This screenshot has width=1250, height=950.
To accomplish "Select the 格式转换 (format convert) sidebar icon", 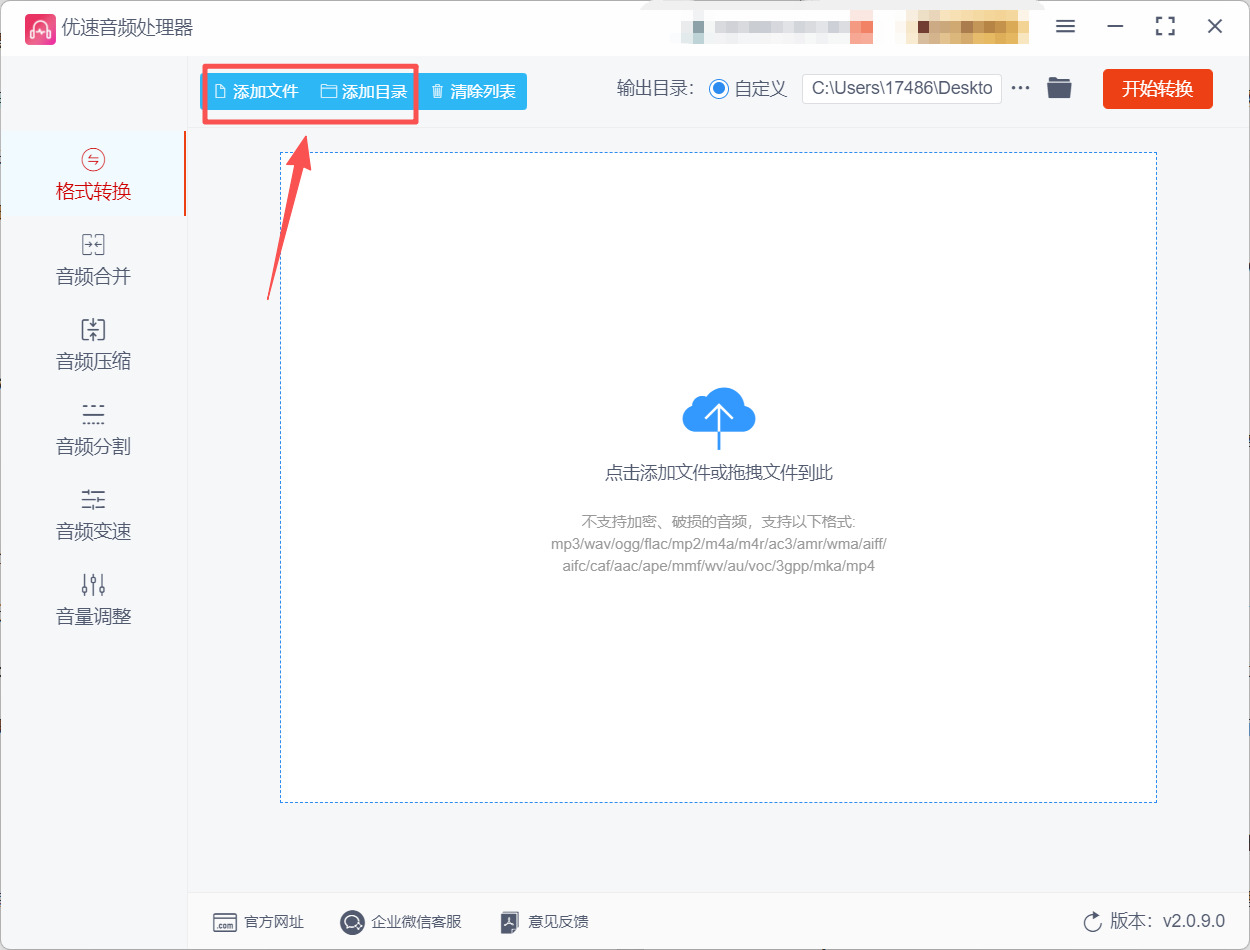I will pos(92,175).
